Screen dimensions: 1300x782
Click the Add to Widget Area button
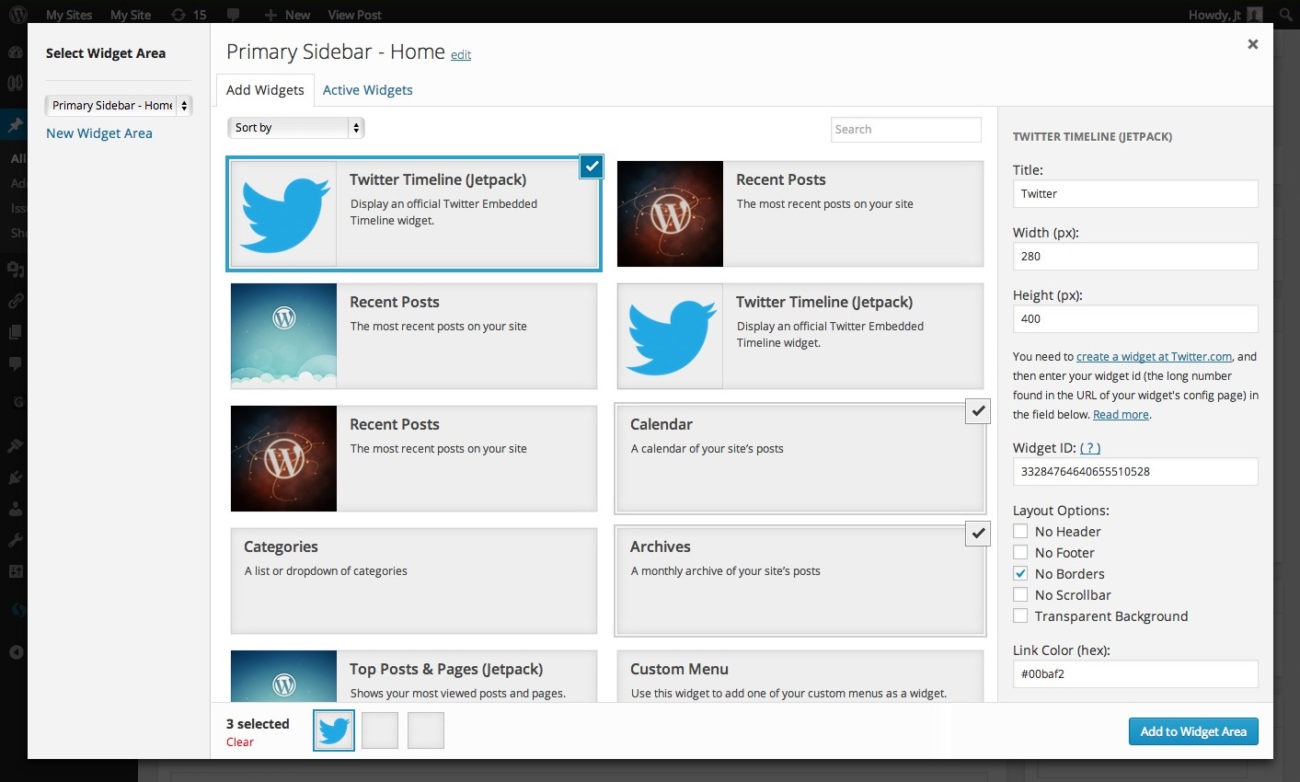pyautogui.click(x=1193, y=731)
